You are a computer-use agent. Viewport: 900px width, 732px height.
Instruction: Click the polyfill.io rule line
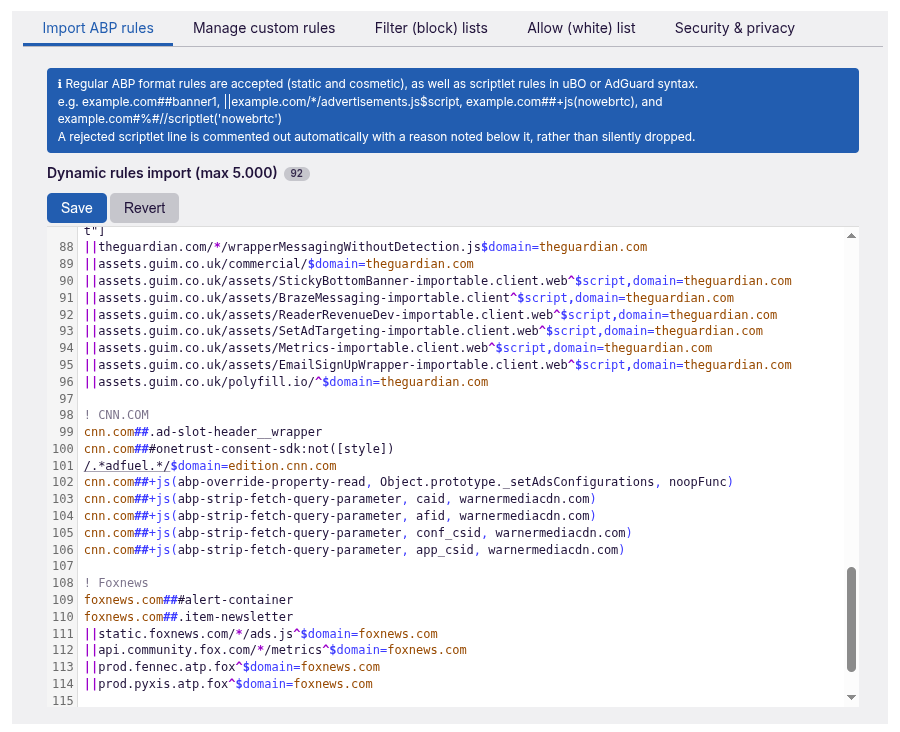[286, 382]
